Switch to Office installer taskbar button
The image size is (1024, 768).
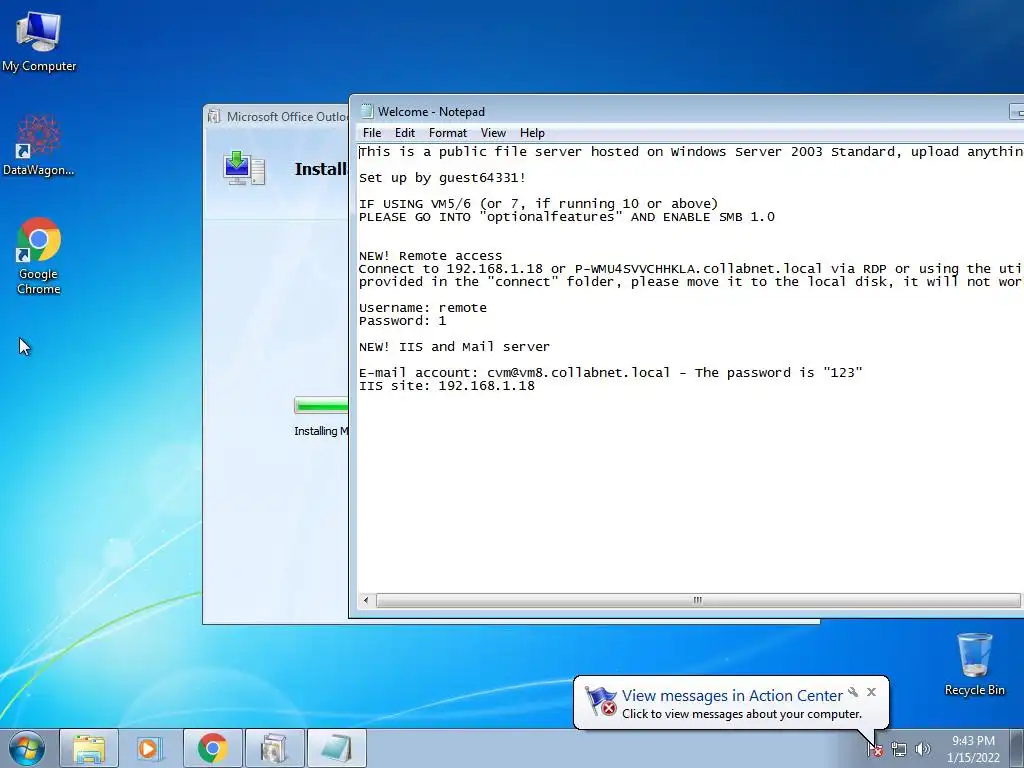[x=274, y=748]
